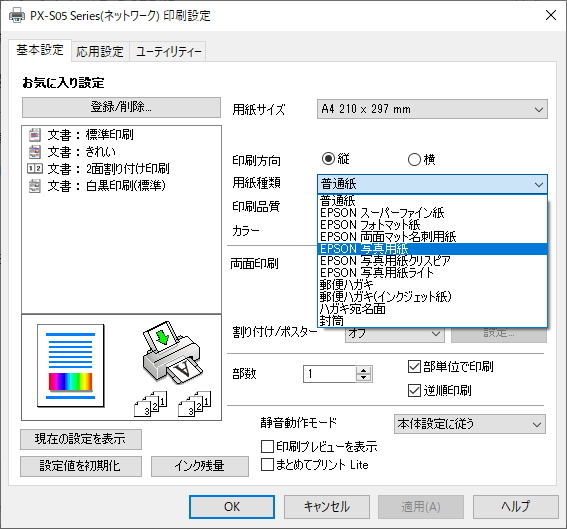This screenshot has height=529, width=567.
Task: Click the printer icon in title bar
Action: point(17,16)
